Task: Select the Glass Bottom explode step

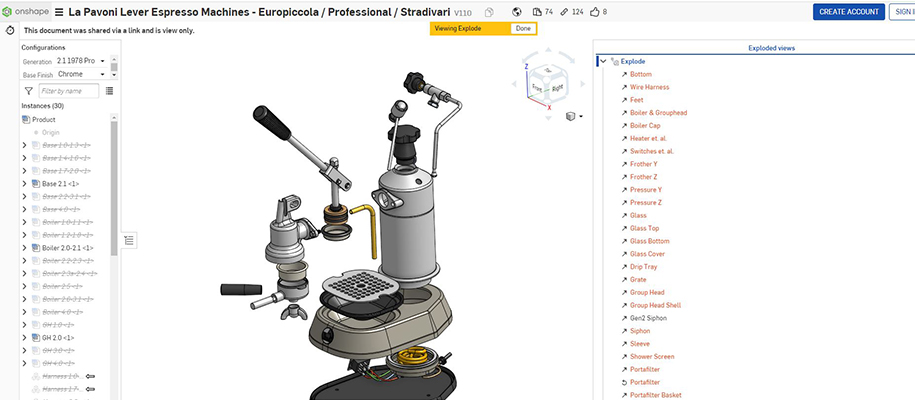Action: (x=649, y=241)
